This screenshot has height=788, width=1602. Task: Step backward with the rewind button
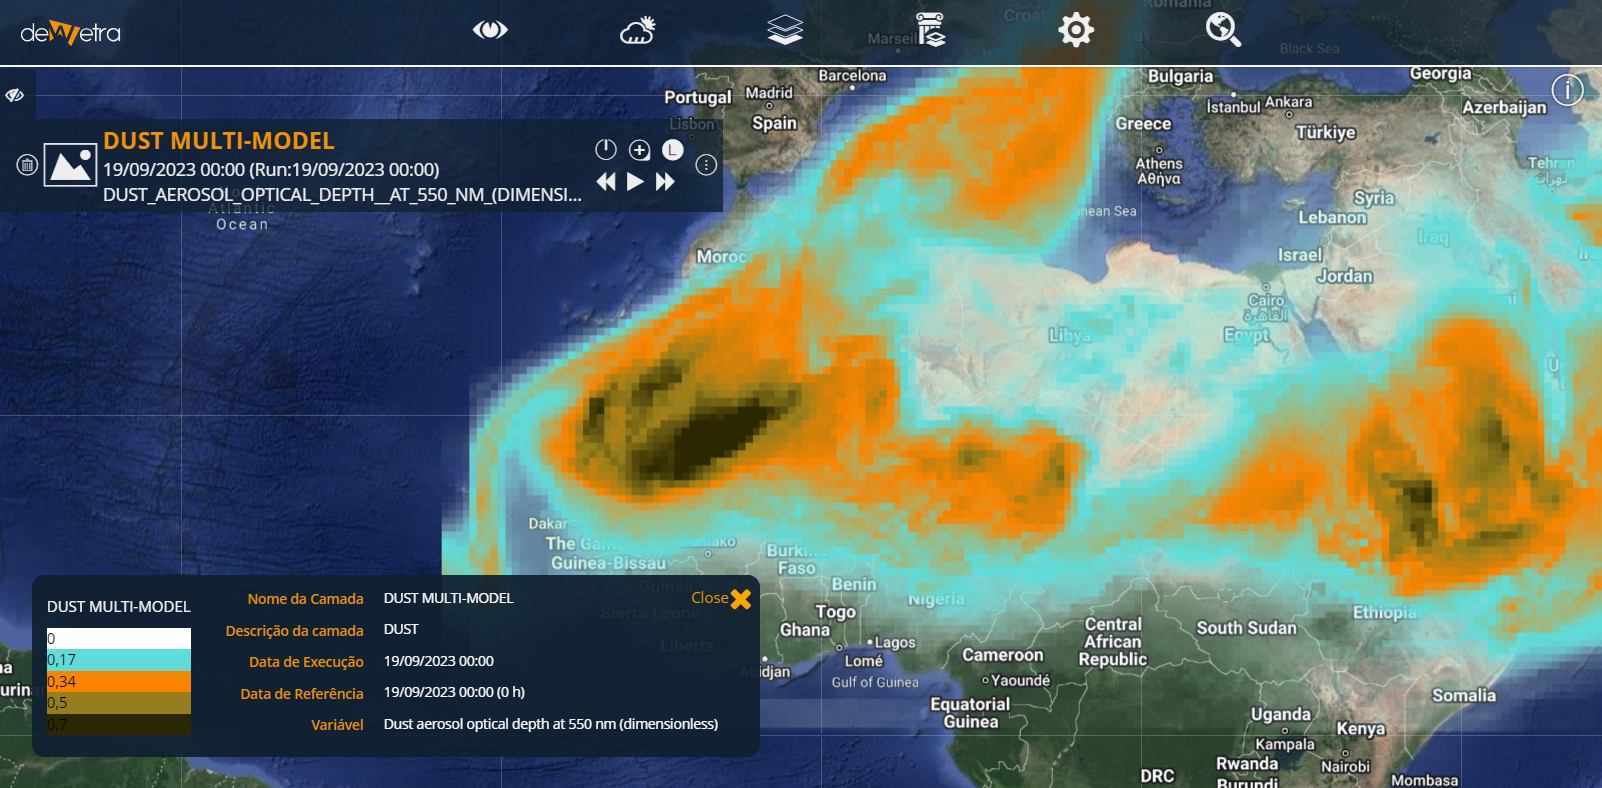click(x=606, y=182)
